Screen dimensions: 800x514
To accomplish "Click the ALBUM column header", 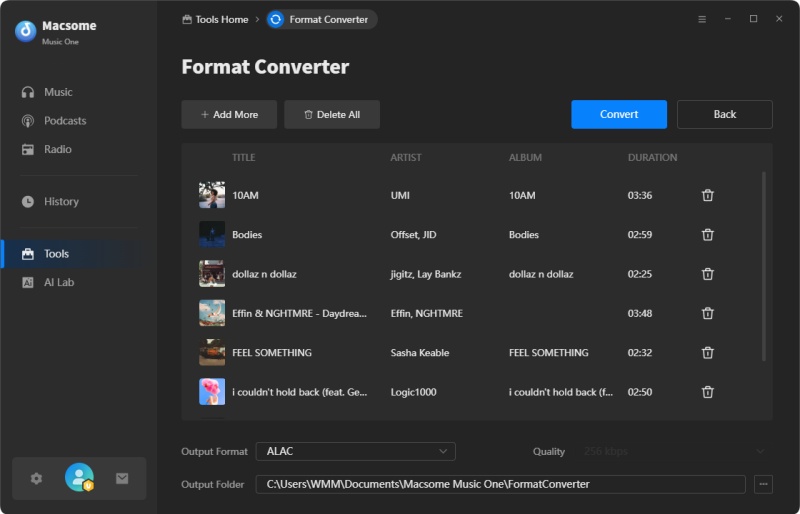I will point(525,157).
